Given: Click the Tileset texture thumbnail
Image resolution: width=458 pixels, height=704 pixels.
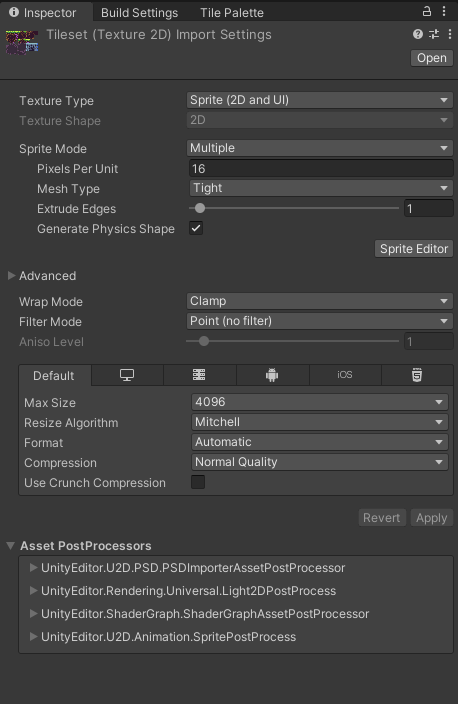Looking at the screenshot, I should tap(22, 42).
